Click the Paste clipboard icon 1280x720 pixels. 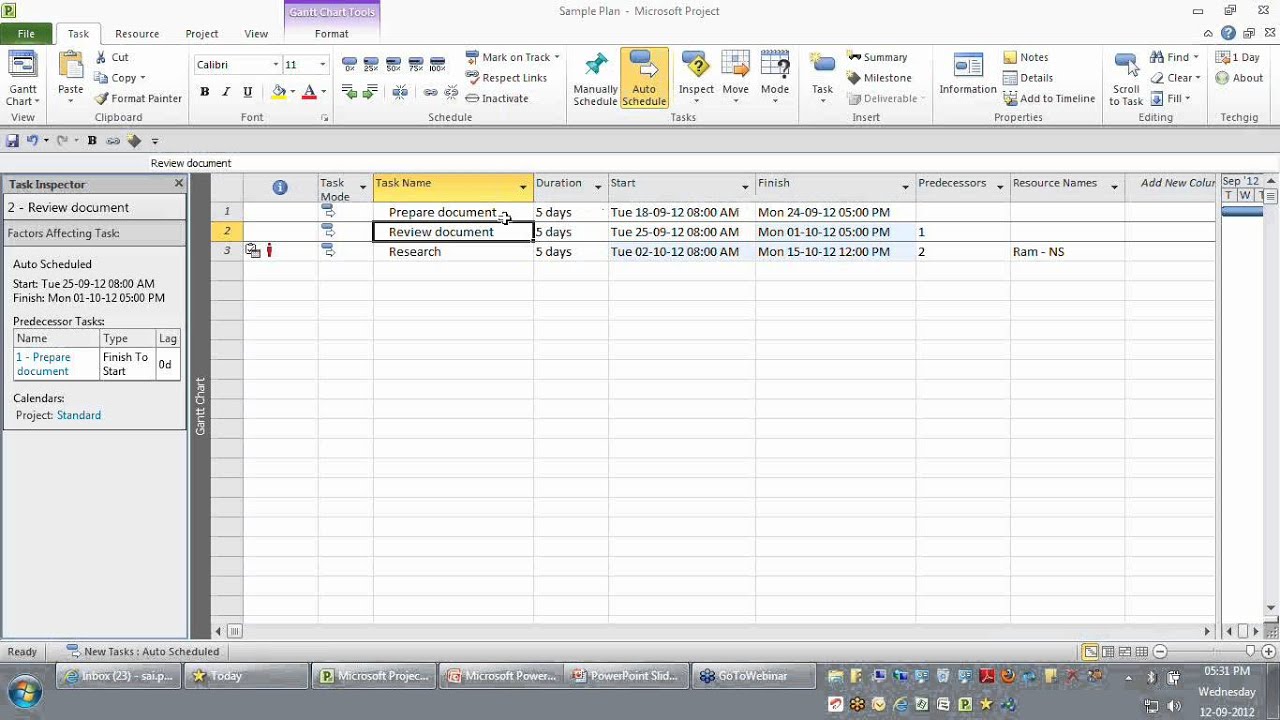71,66
